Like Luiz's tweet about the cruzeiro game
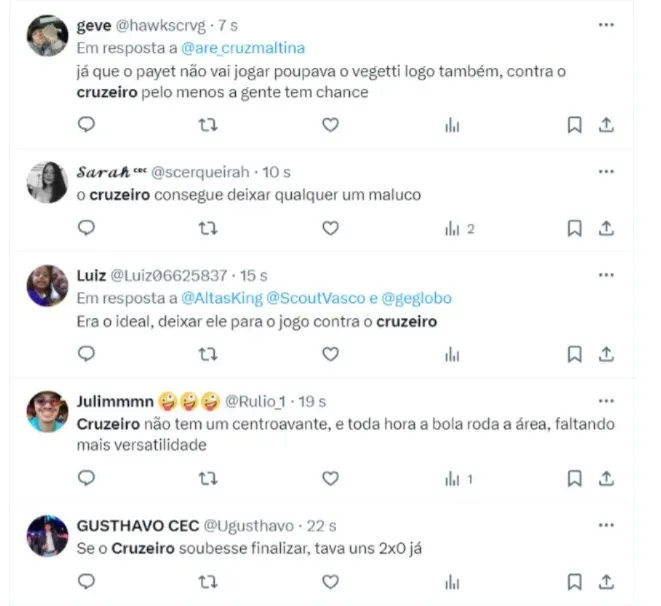Viewport: 661px width, 606px height. pos(330,354)
